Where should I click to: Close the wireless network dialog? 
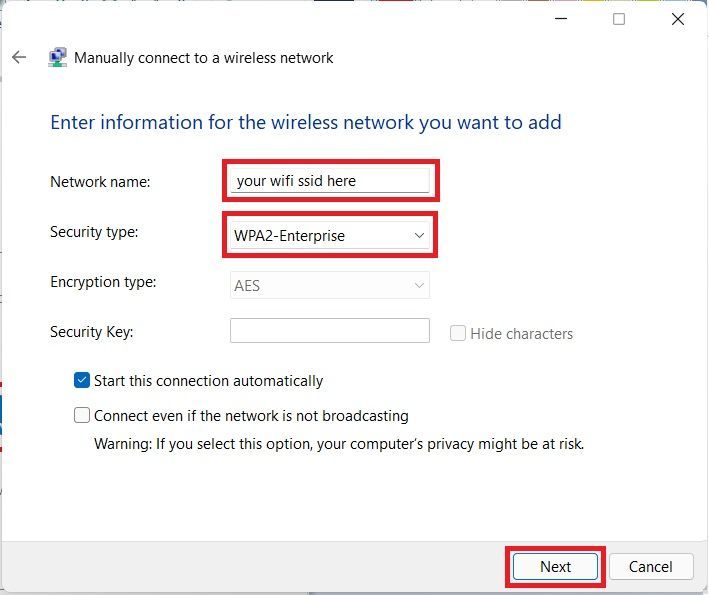click(x=677, y=19)
